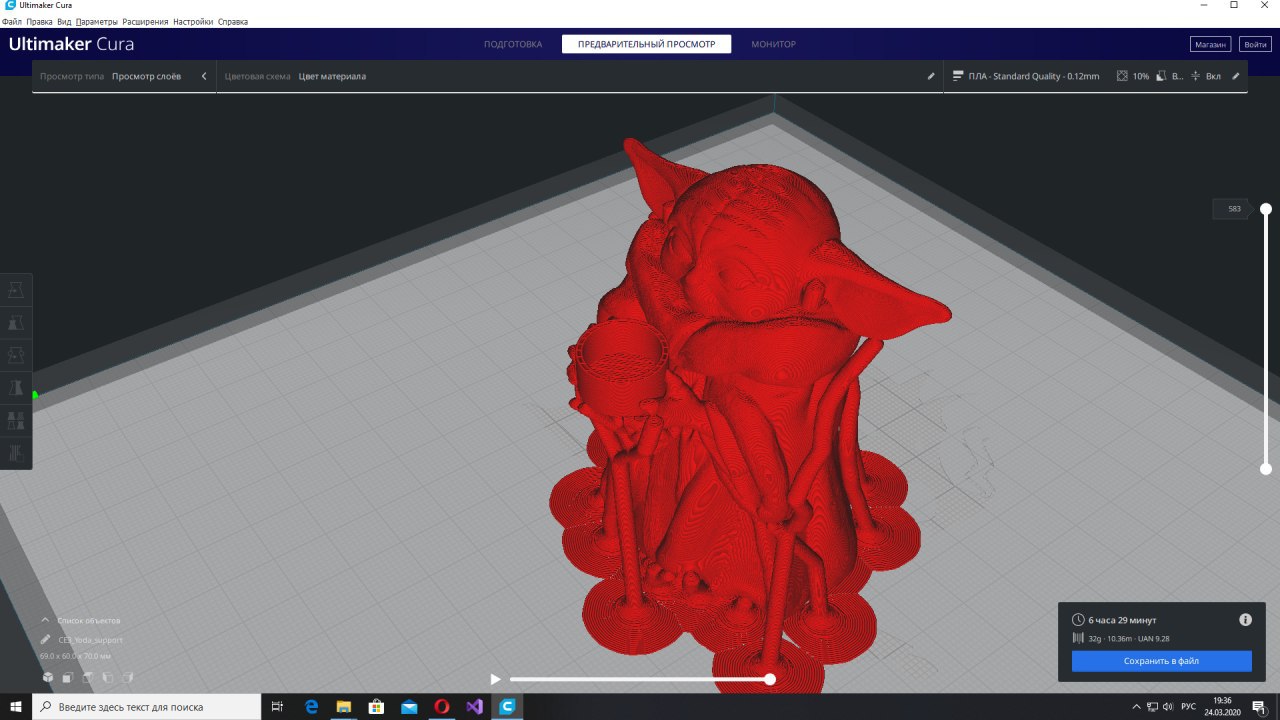Open Microsoft Edge from the taskbar

tap(311, 706)
